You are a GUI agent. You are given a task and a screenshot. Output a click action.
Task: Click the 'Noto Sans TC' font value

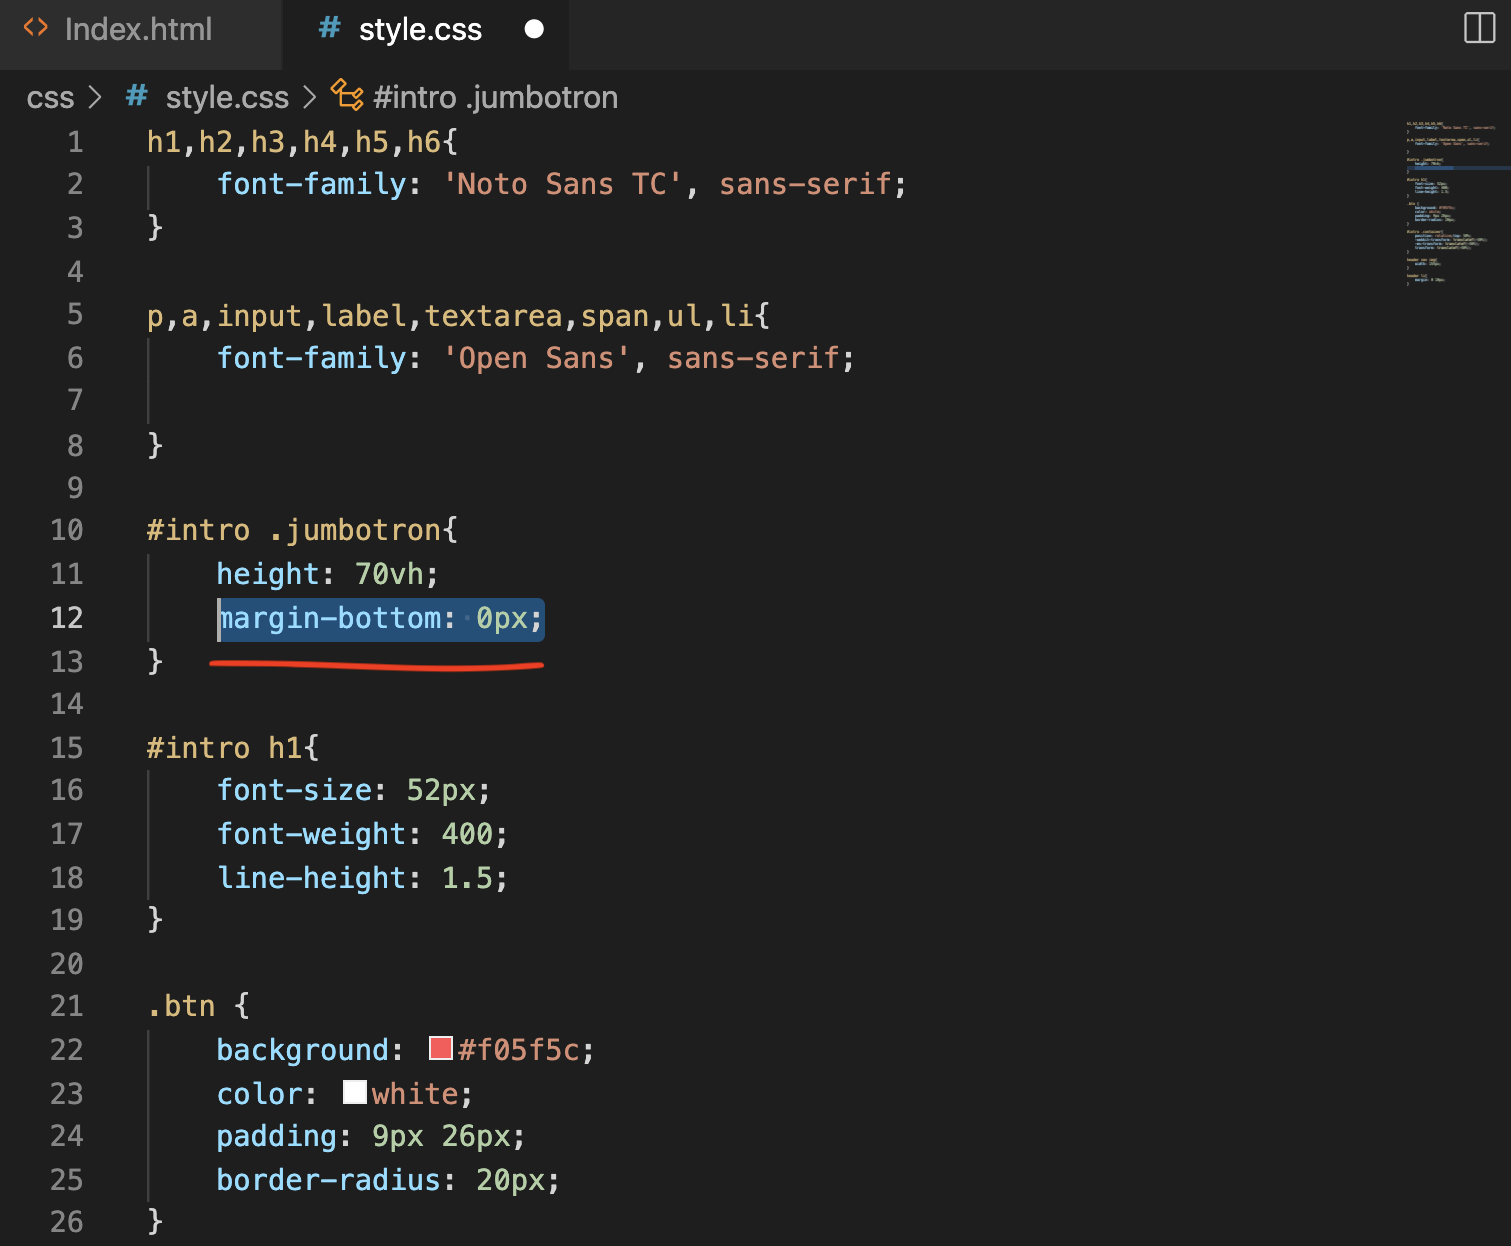pos(562,184)
